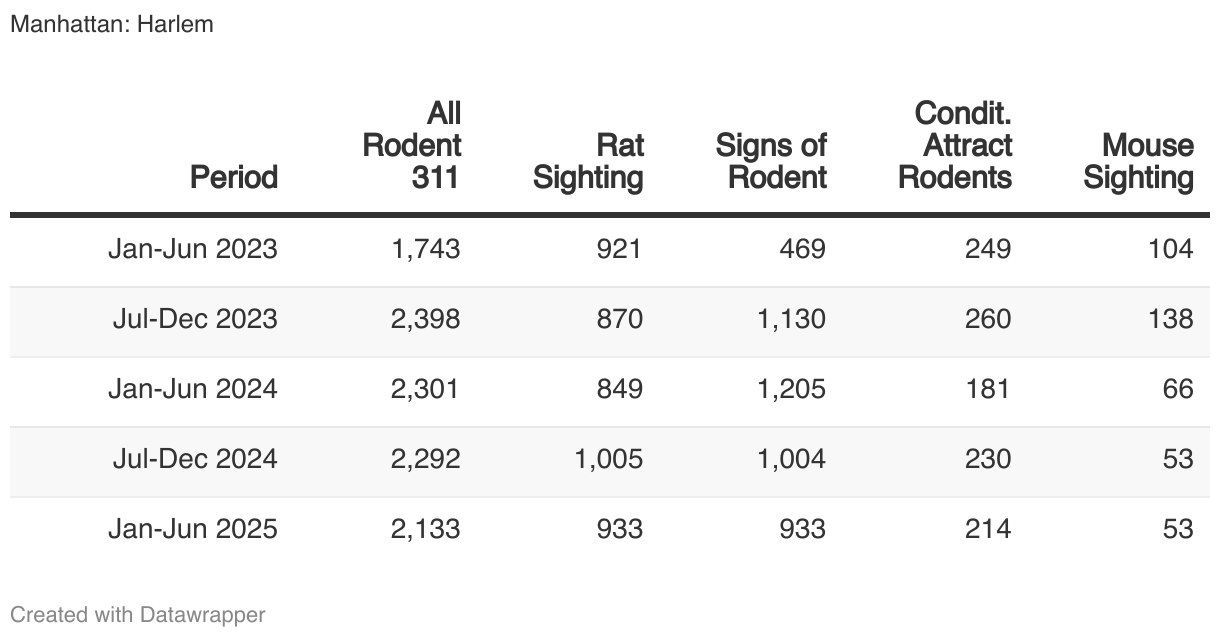Click the 260 Condit. Attract cell

988,318
